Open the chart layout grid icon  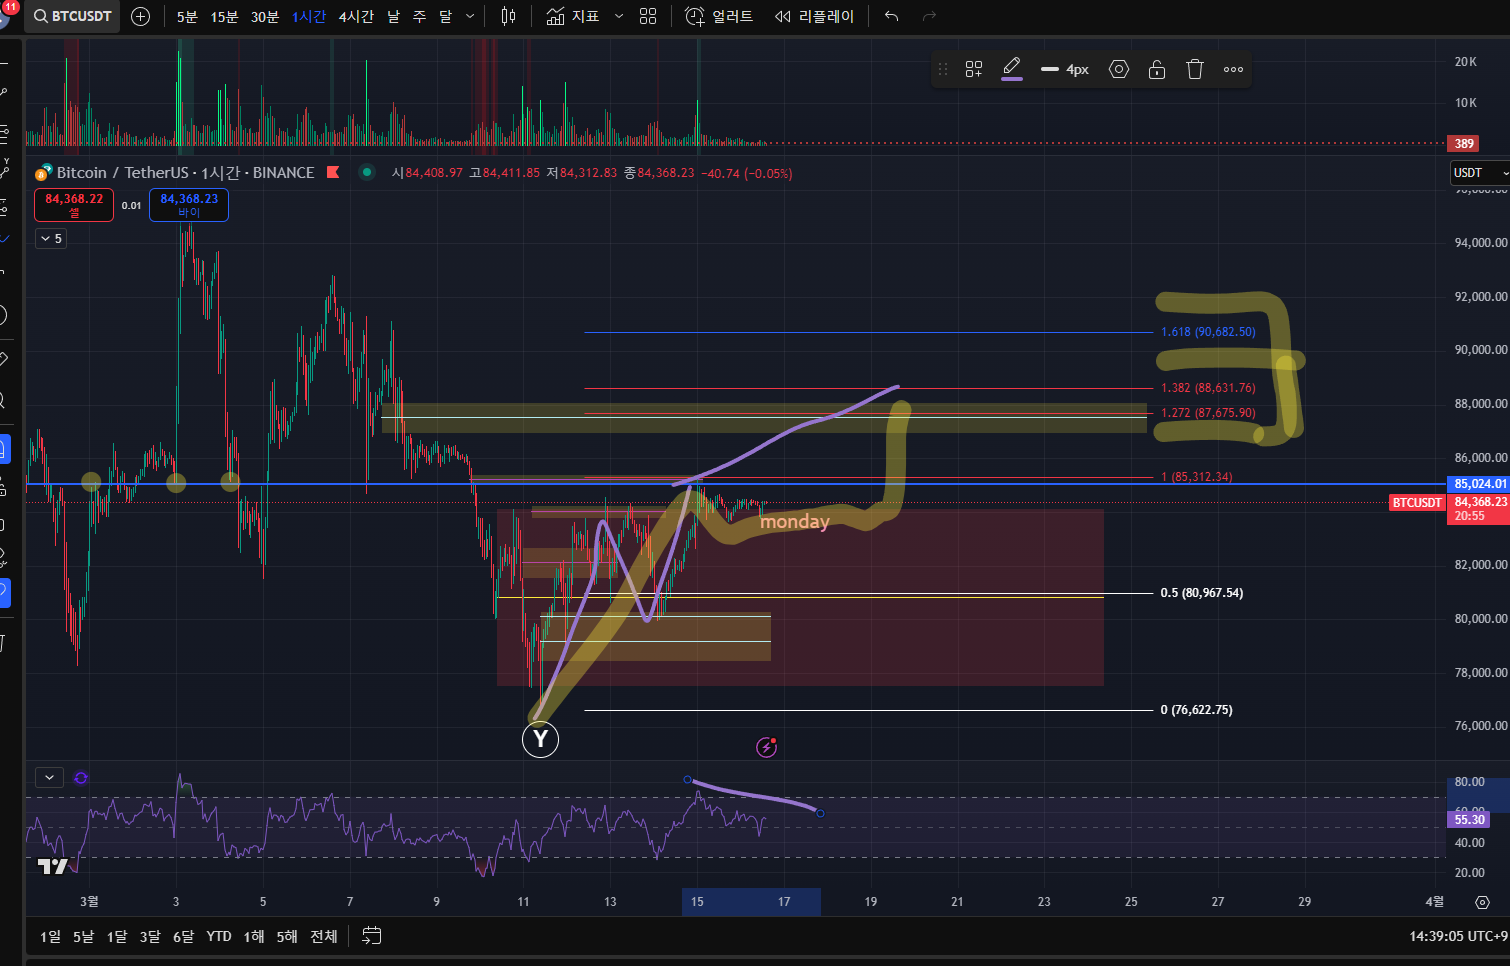648,16
